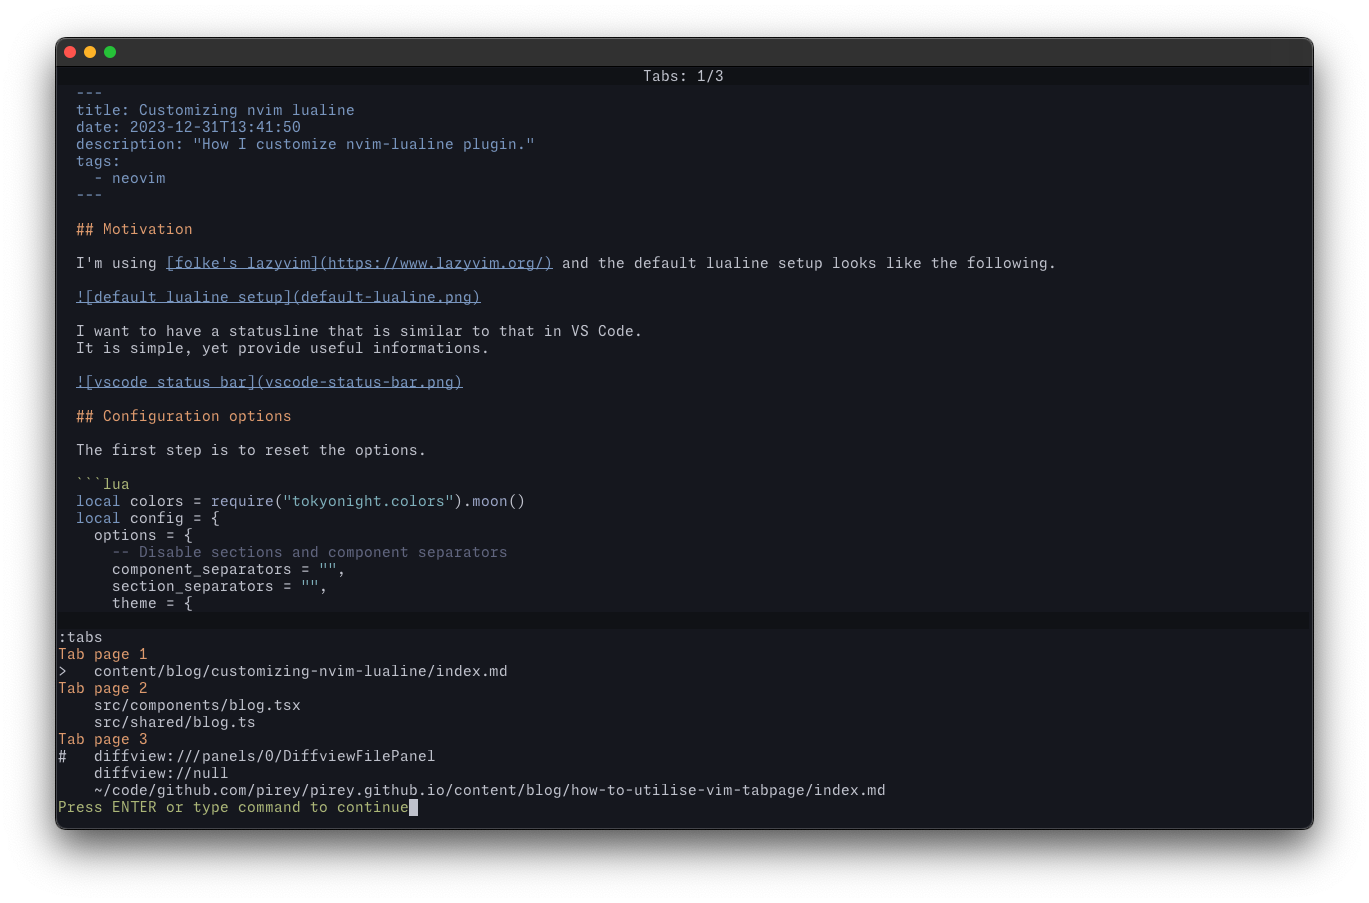The width and height of the screenshot is (1369, 903).
Task: Click the ":tabs" command line
Action: [80, 637]
